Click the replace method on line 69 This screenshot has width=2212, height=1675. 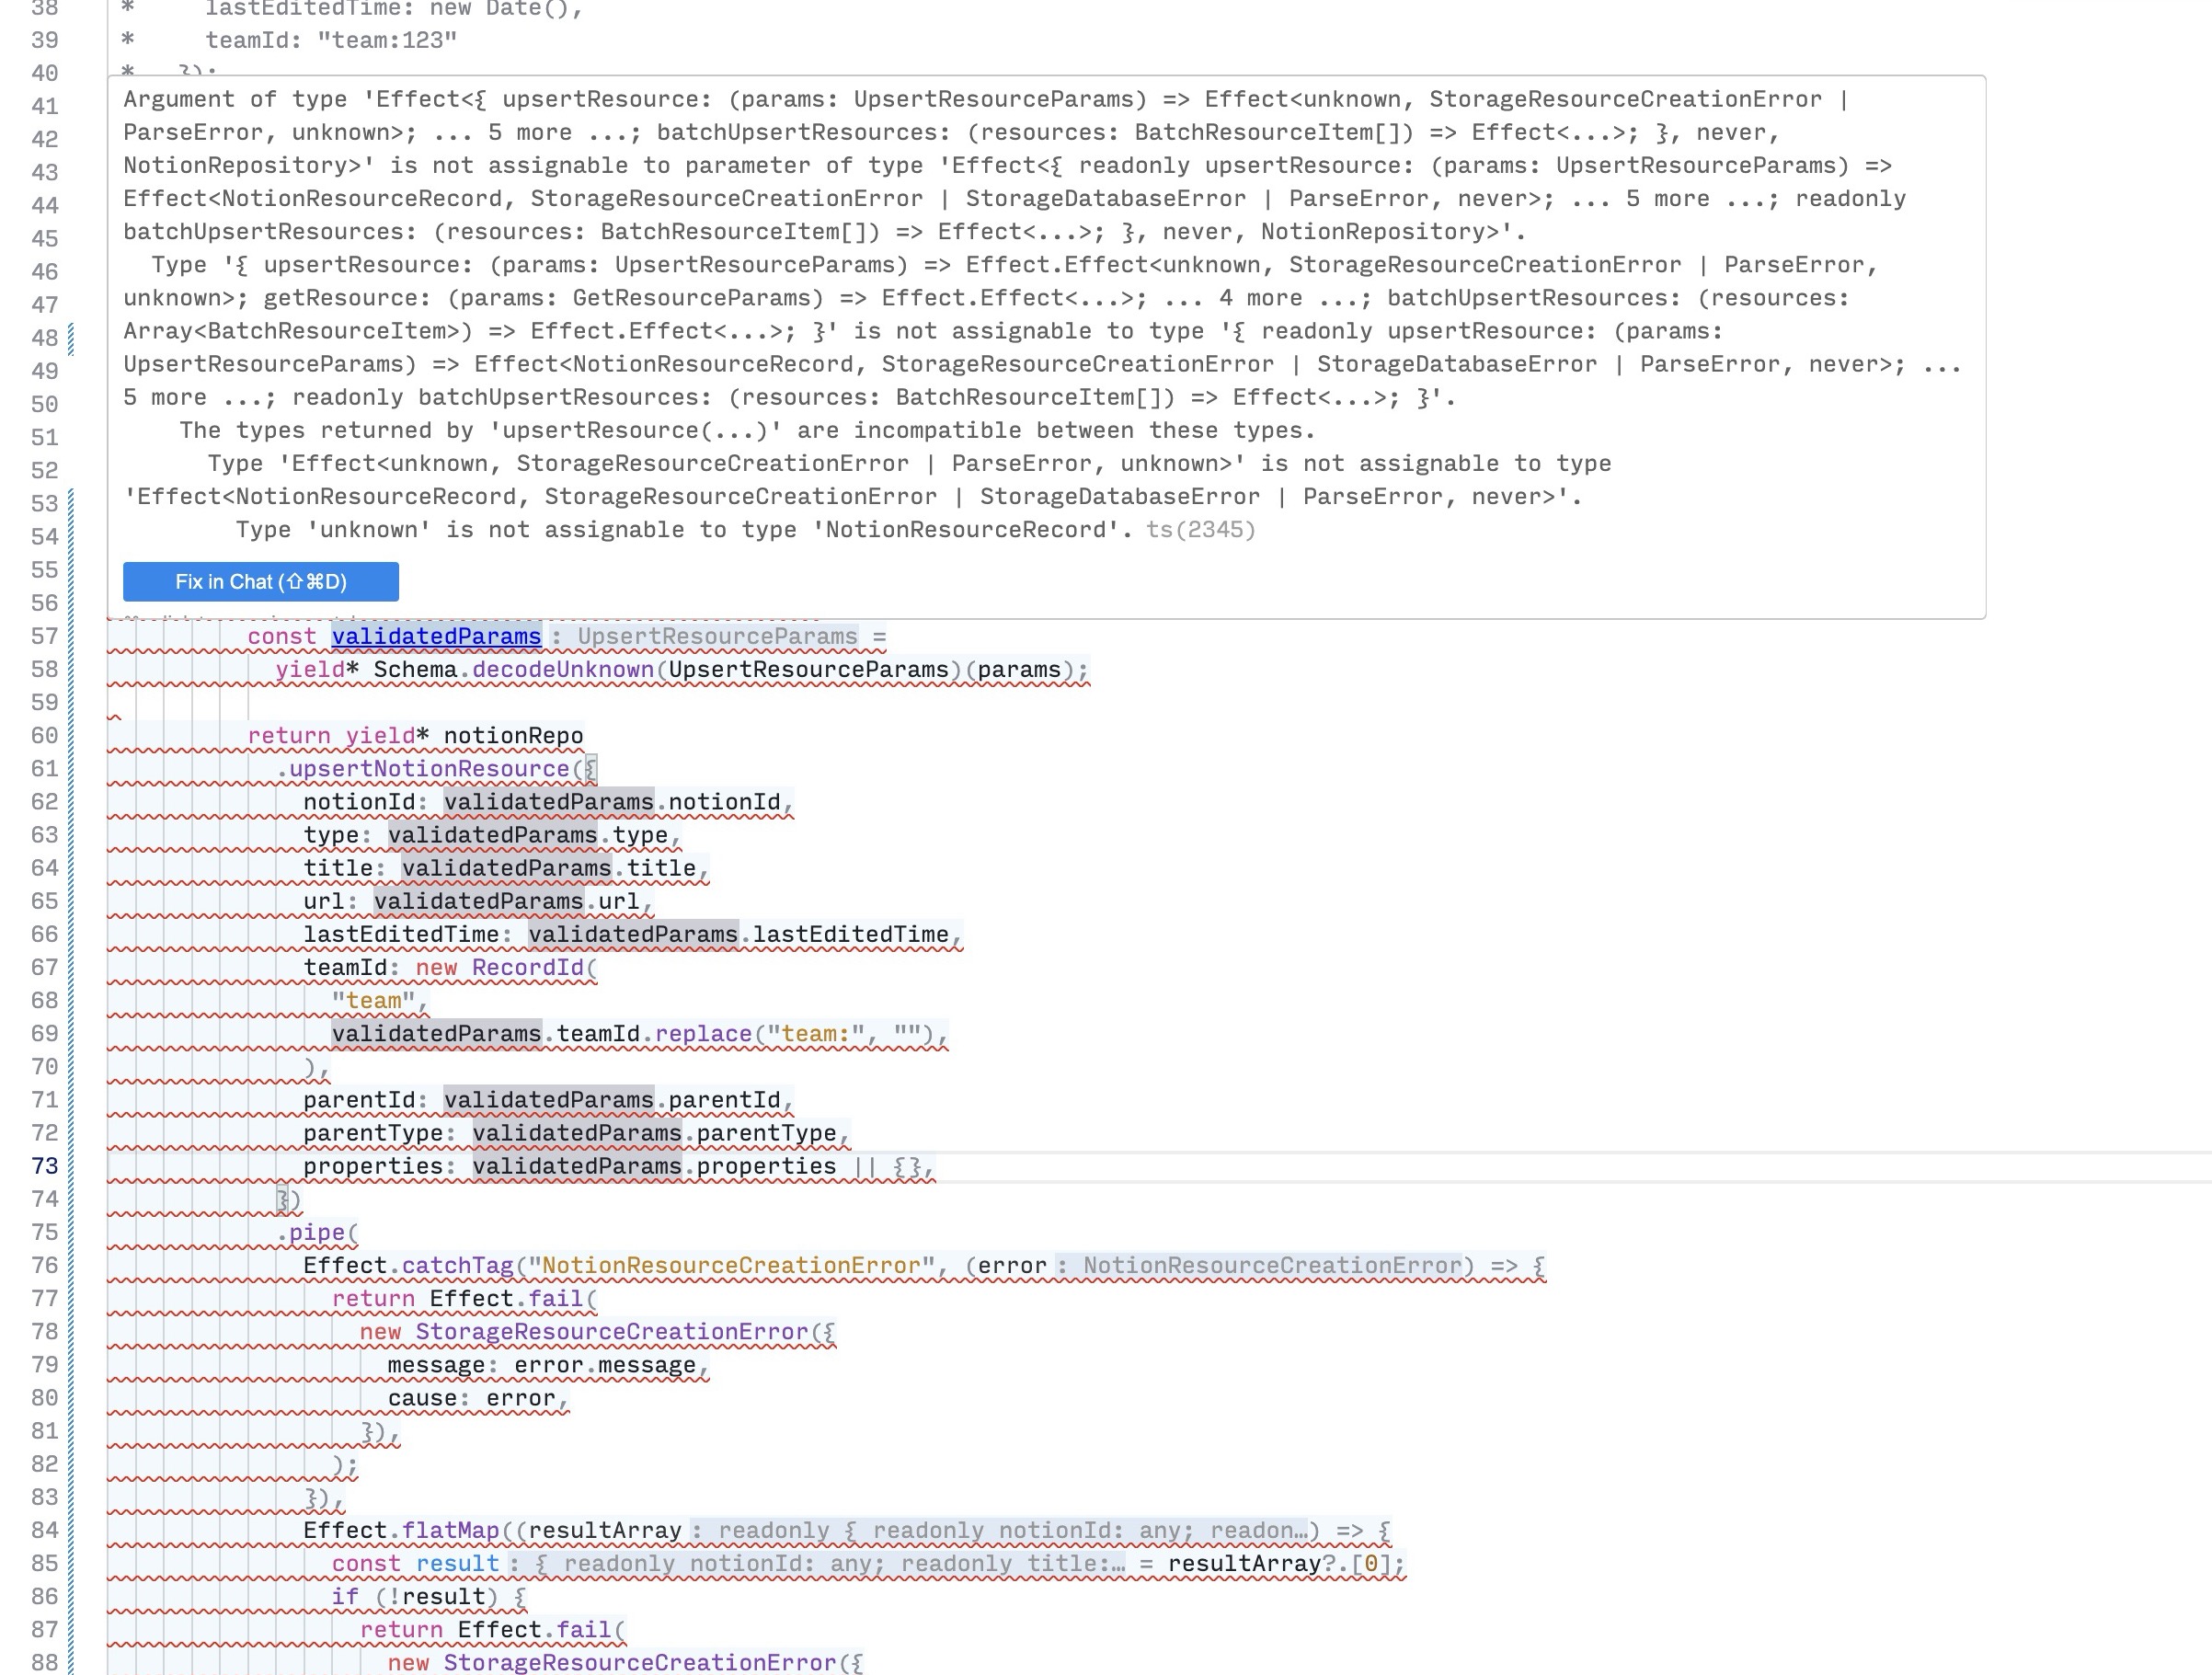coord(702,1034)
